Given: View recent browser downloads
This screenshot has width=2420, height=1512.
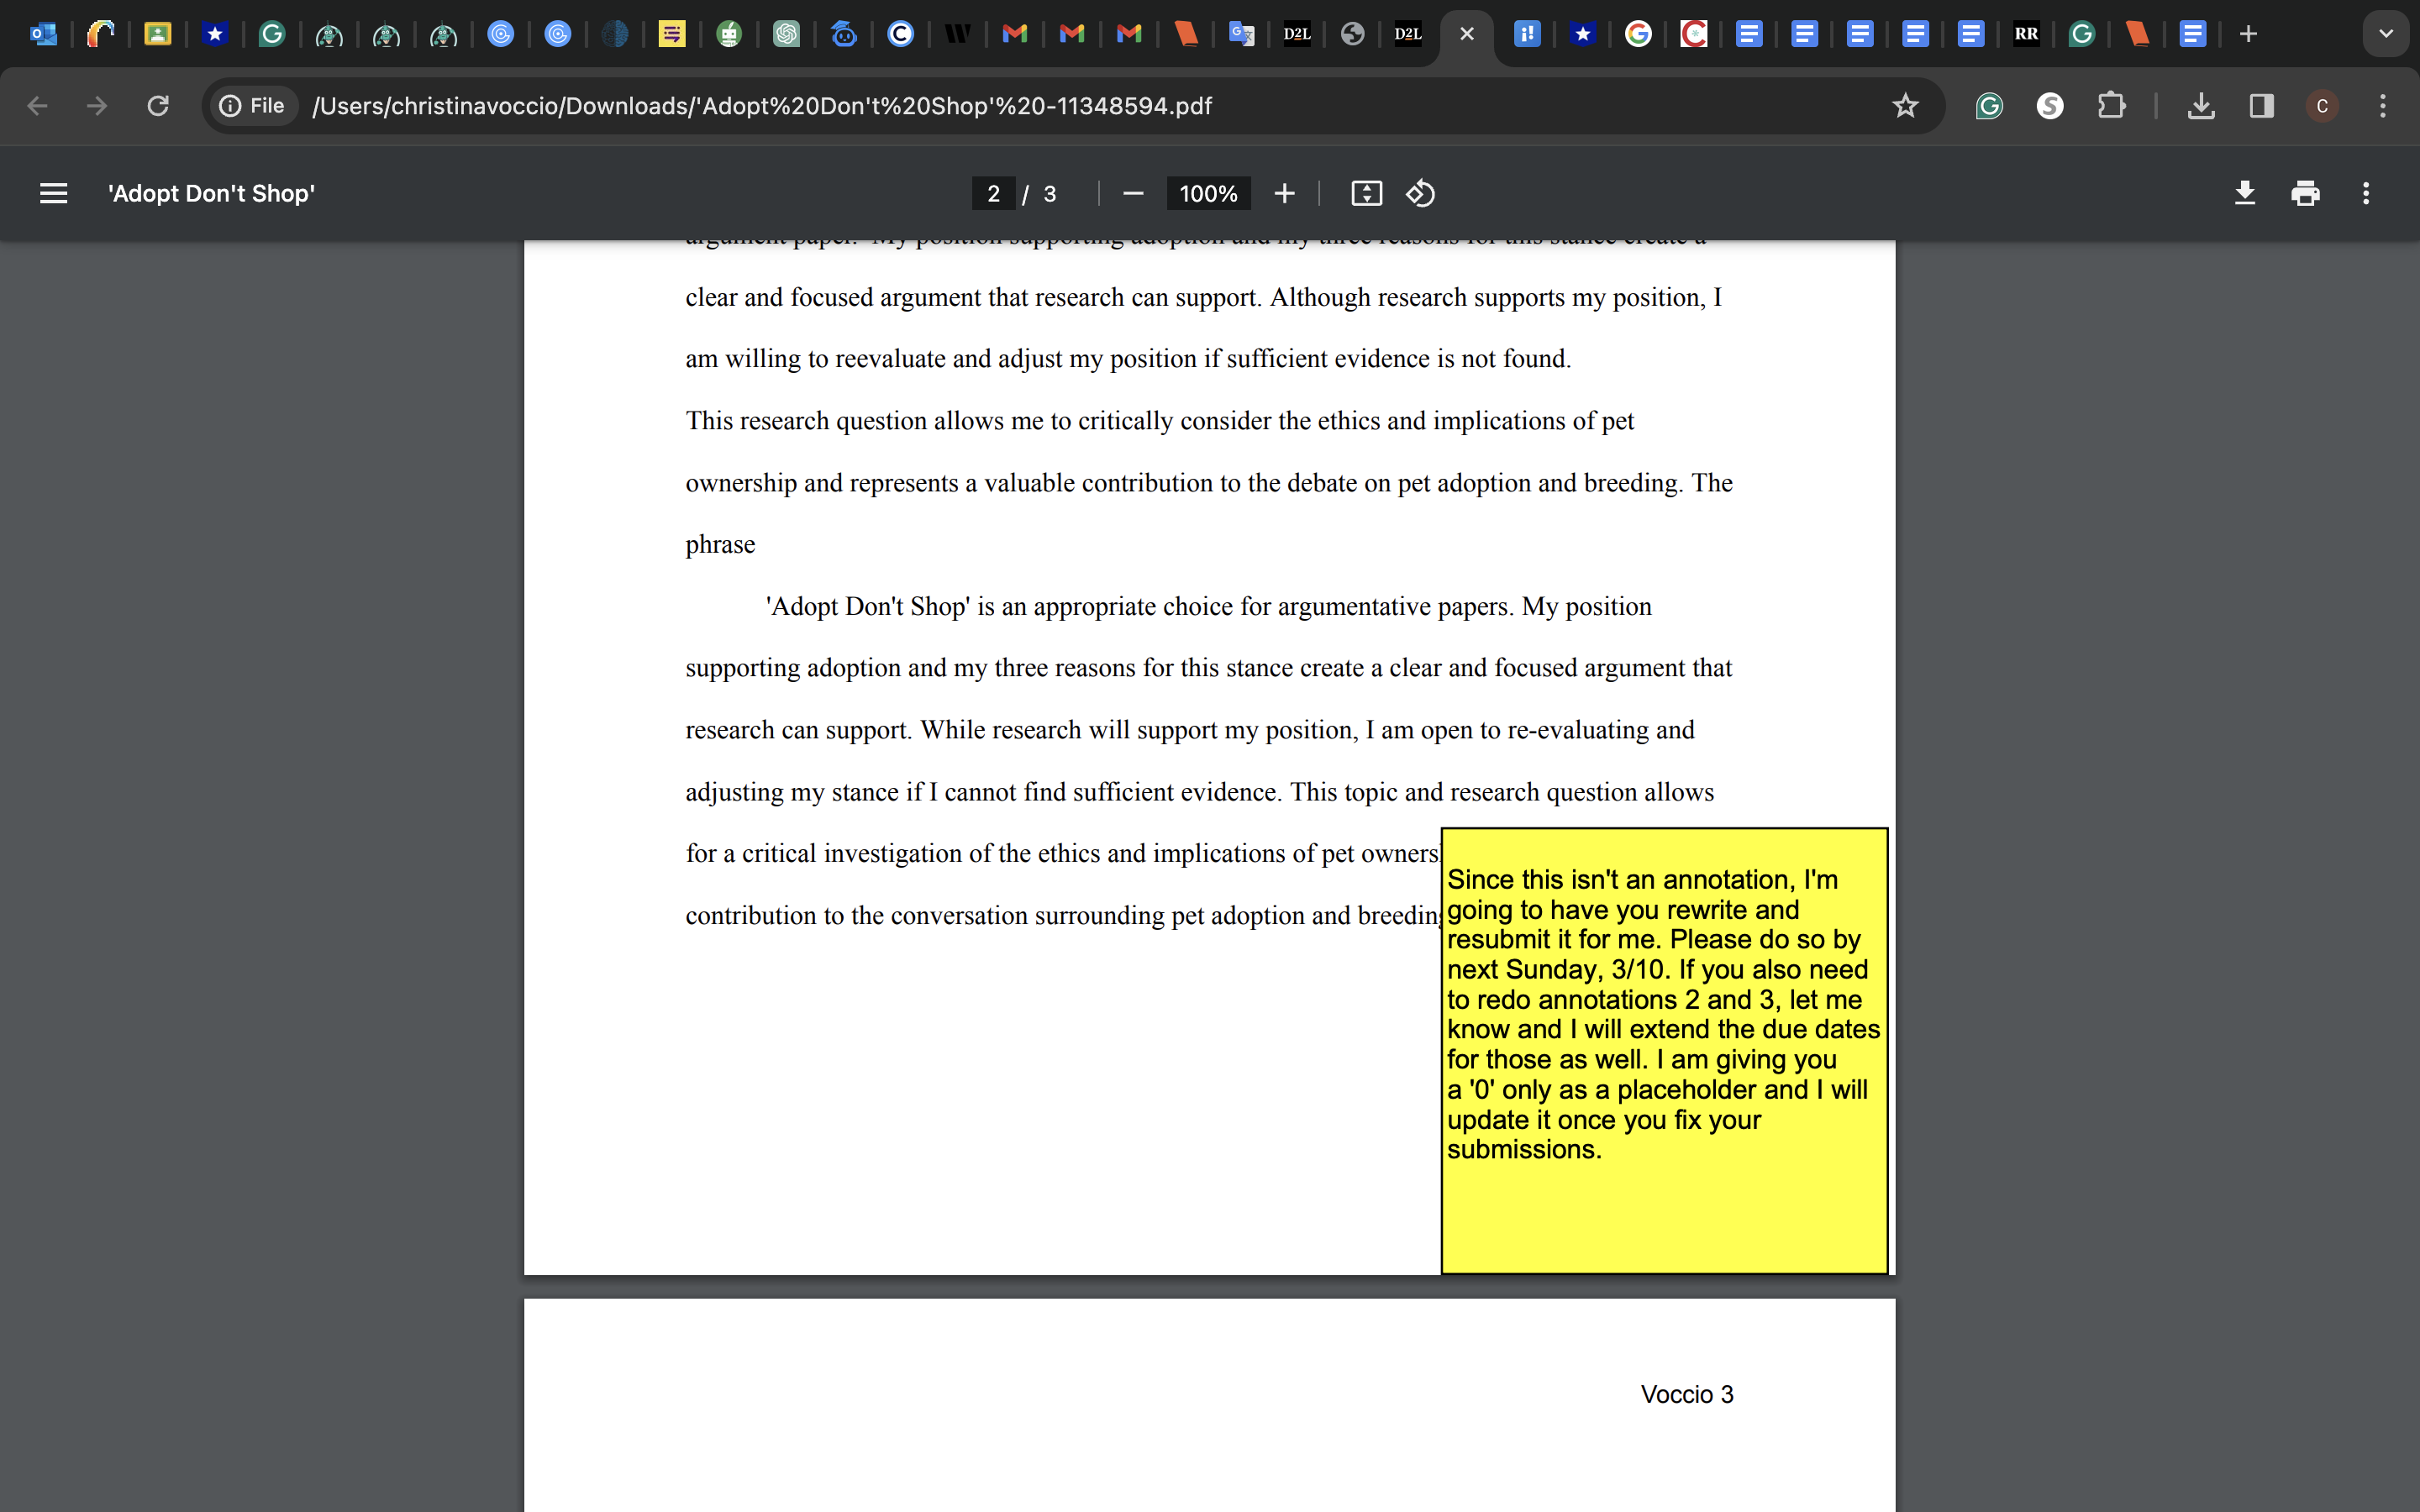Looking at the screenshot, I should (x=2201, y=106).
